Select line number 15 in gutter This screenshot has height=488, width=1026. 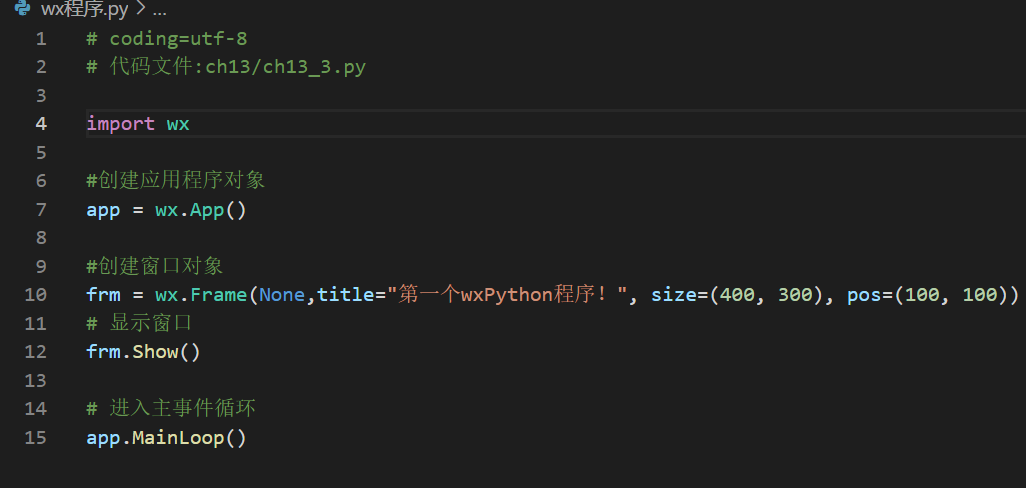(x=35, y=438)
